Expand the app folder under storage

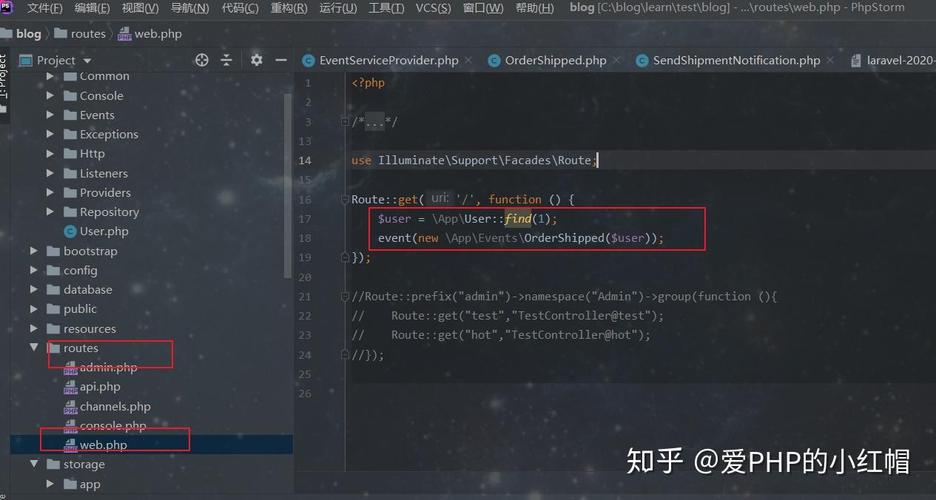pos(50,484)
